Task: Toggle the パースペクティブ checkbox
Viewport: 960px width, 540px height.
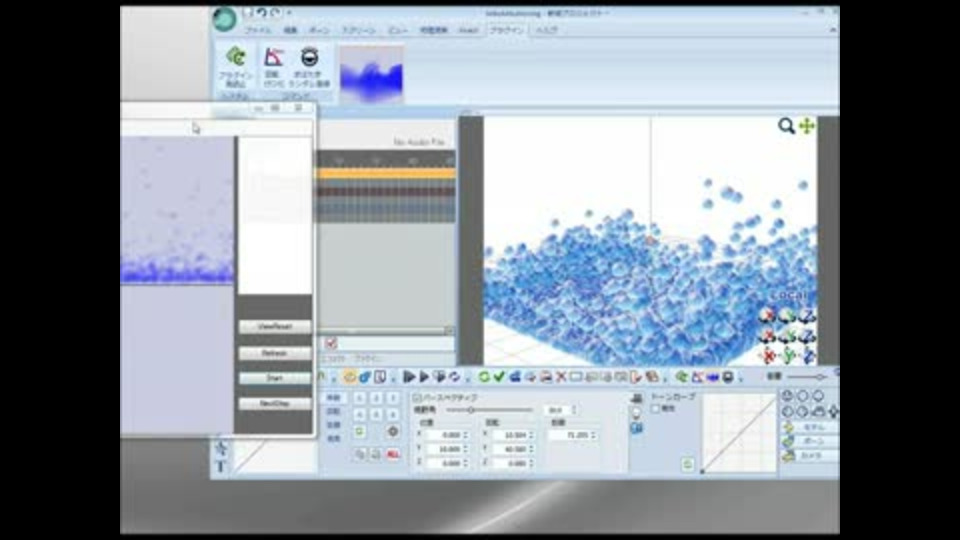Action: tap(417, 398)
